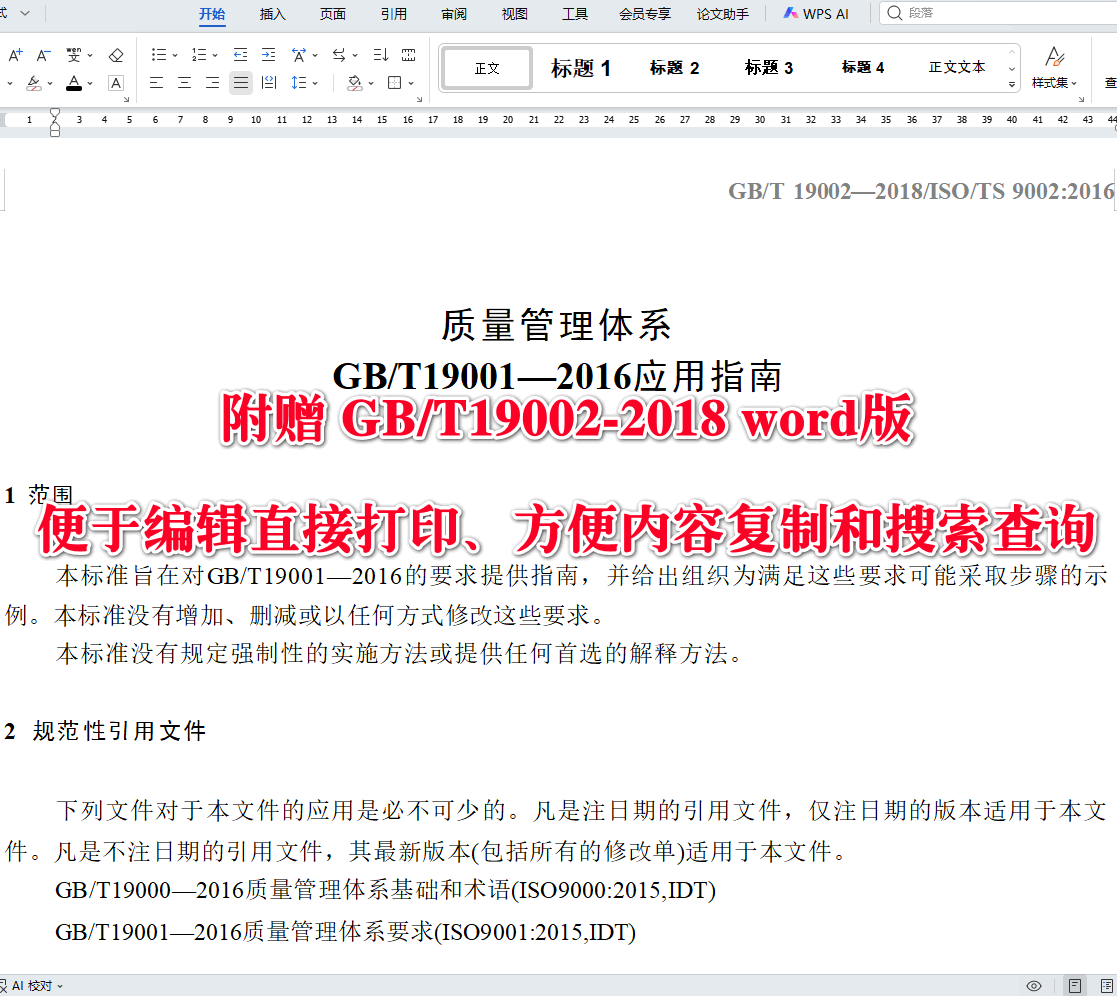Insert bulleted list
The image size is (1117, 996).
tap(159, 55)
